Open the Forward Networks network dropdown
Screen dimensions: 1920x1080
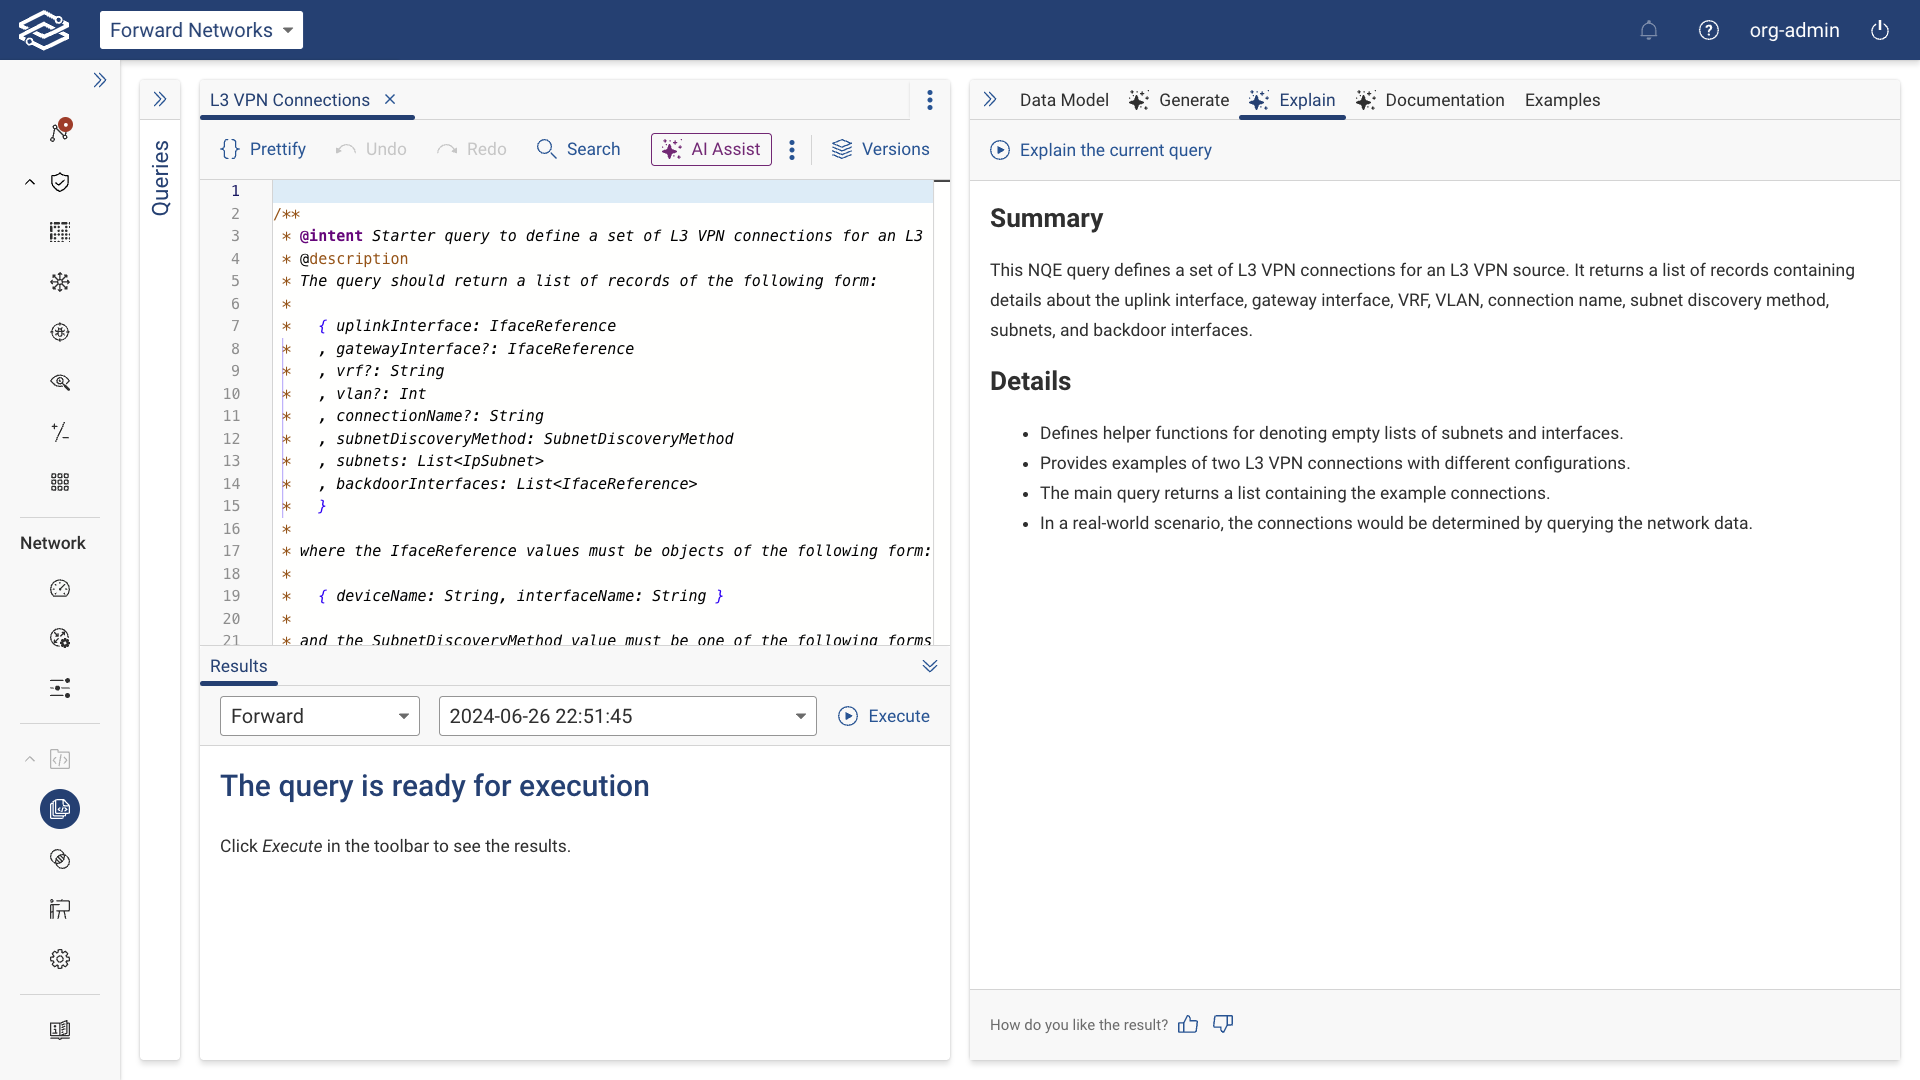click(201, 30)
